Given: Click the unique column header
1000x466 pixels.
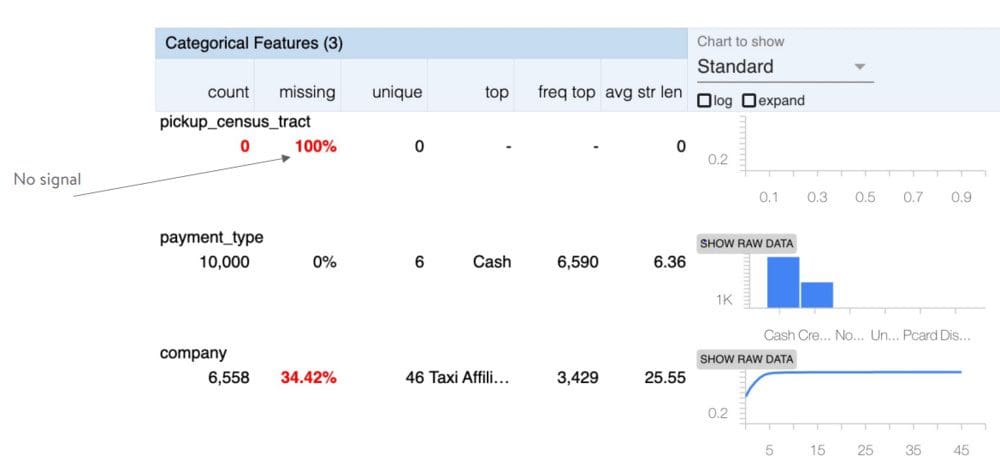Looking at the screenshot, I should coord(397,92).
